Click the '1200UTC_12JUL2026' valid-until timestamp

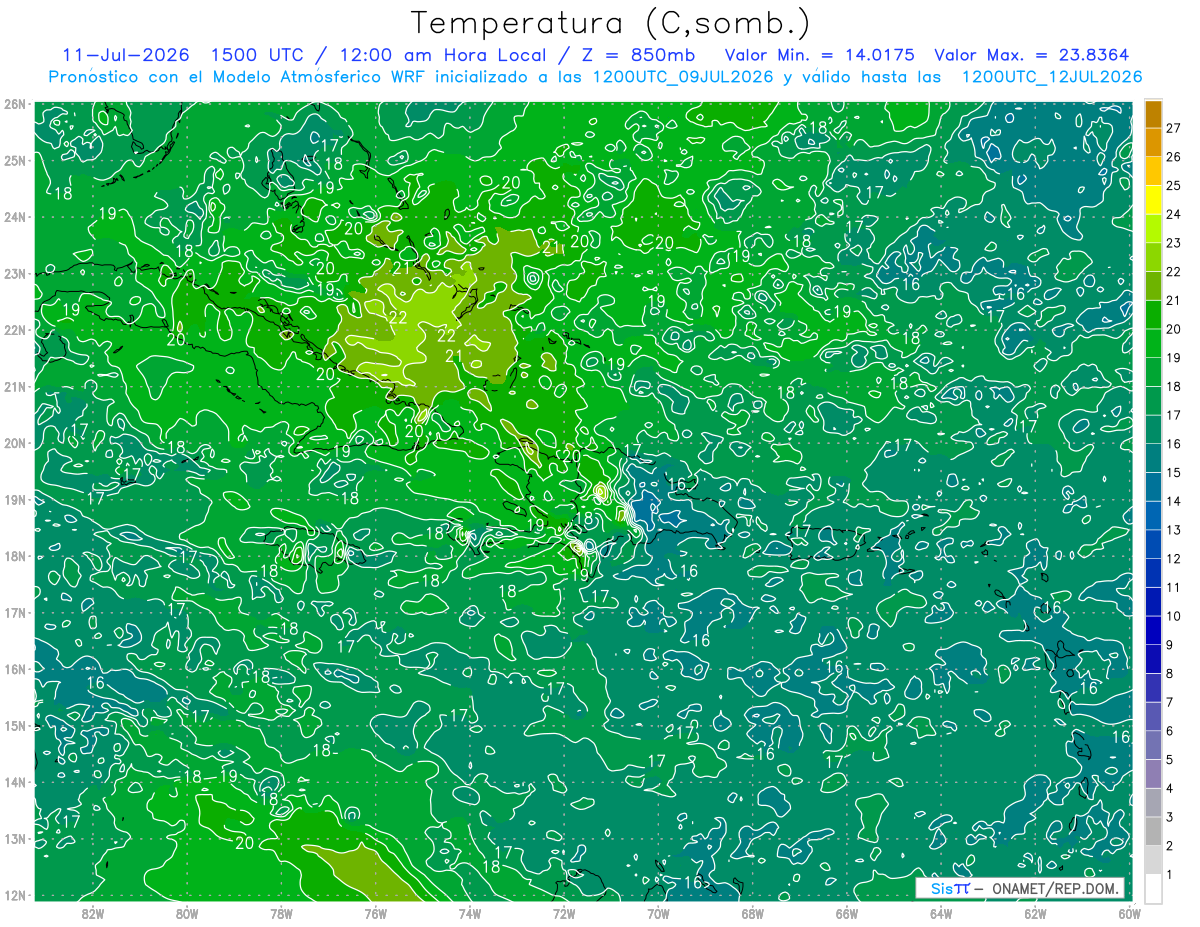(1051, 77)
